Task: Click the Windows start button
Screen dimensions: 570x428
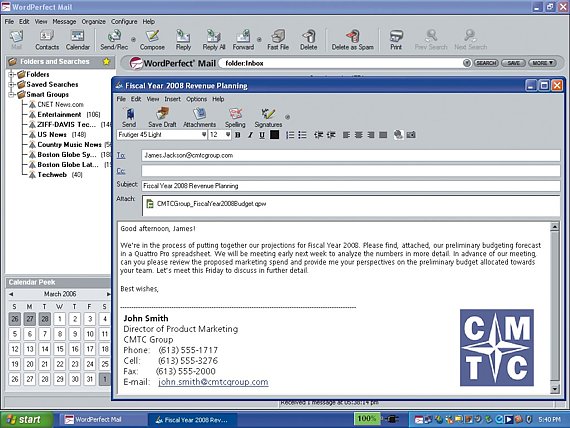Action: tap(26, 420)
